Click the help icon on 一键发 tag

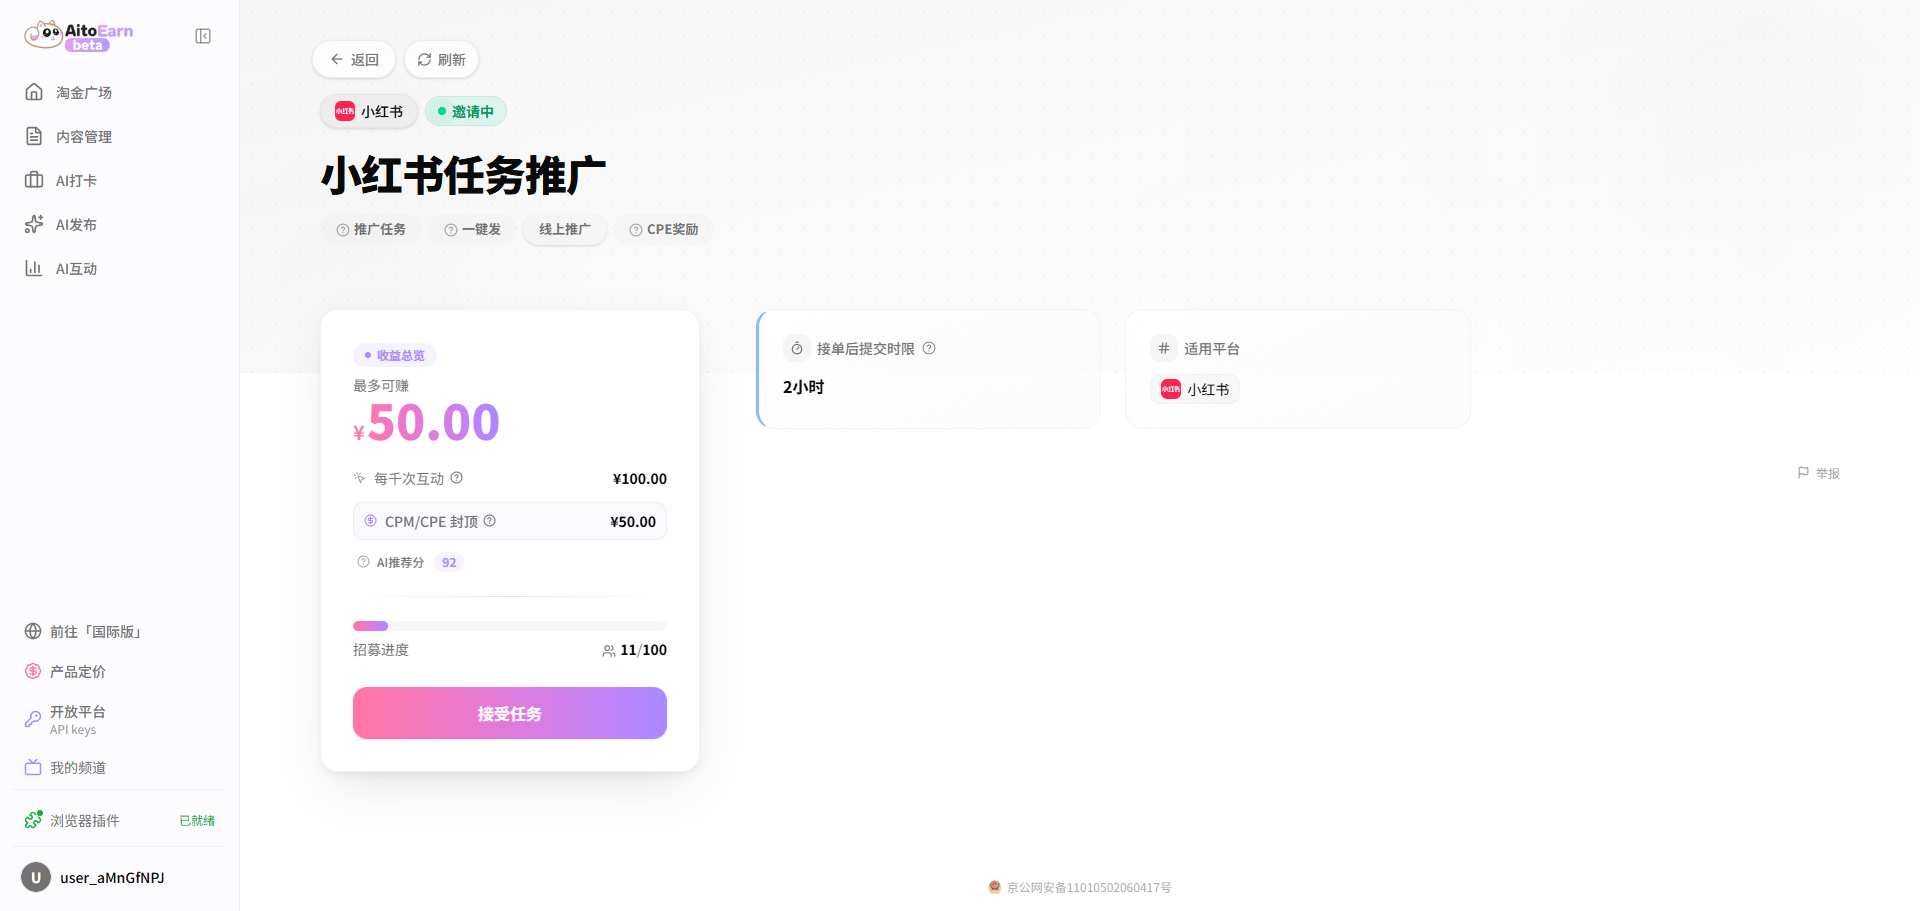451,230
